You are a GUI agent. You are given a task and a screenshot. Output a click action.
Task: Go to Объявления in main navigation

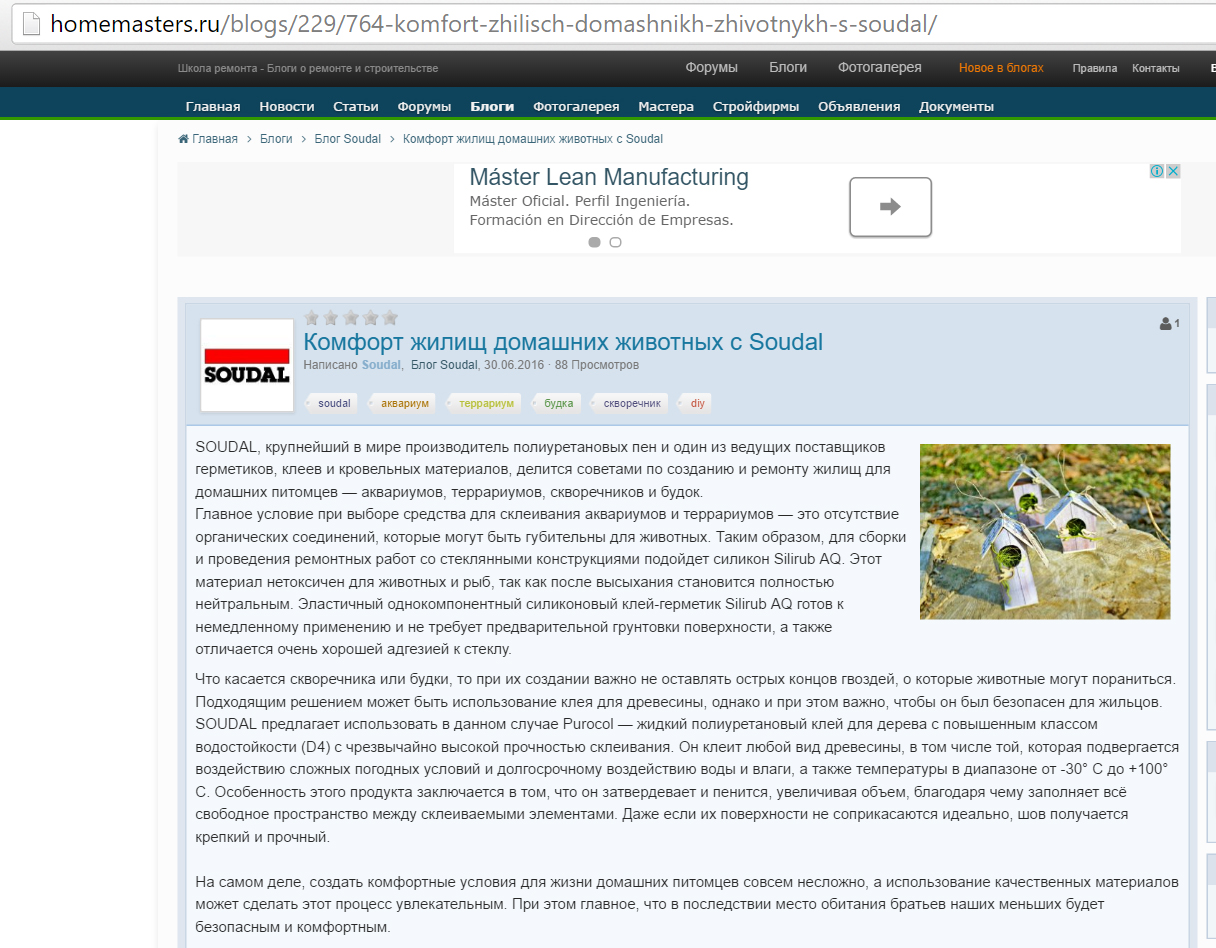859,106
